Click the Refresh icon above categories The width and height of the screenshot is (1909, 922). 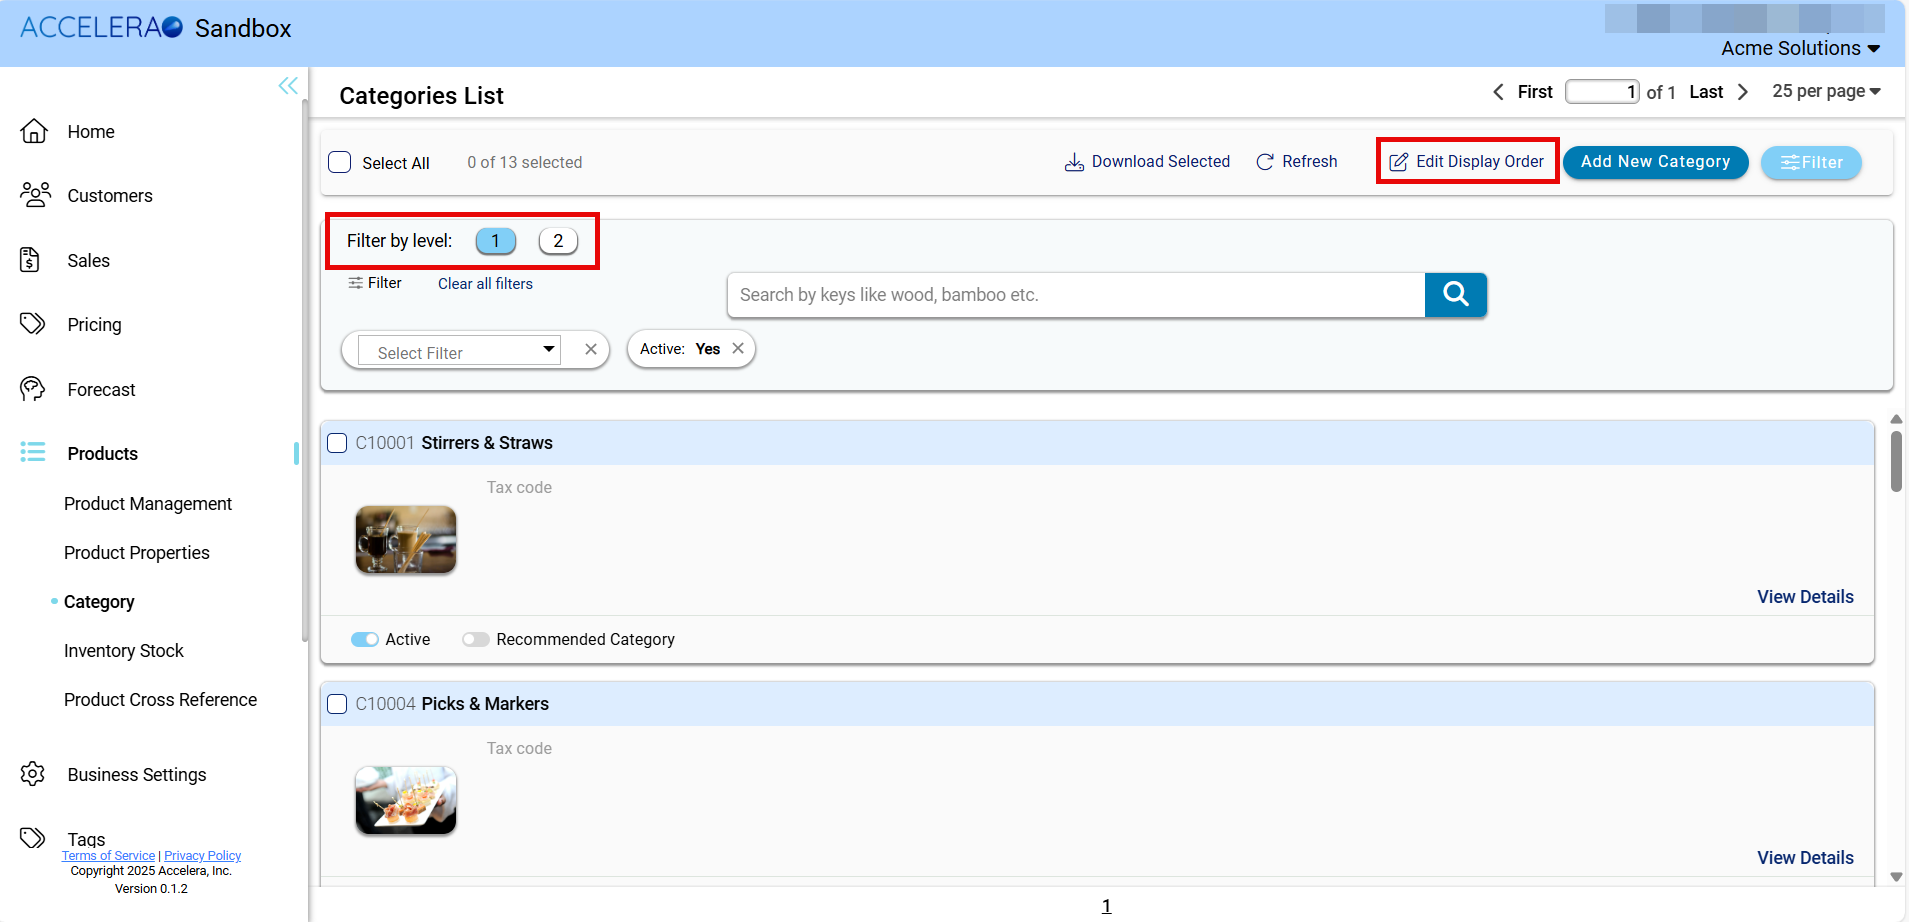[1266, 161]
